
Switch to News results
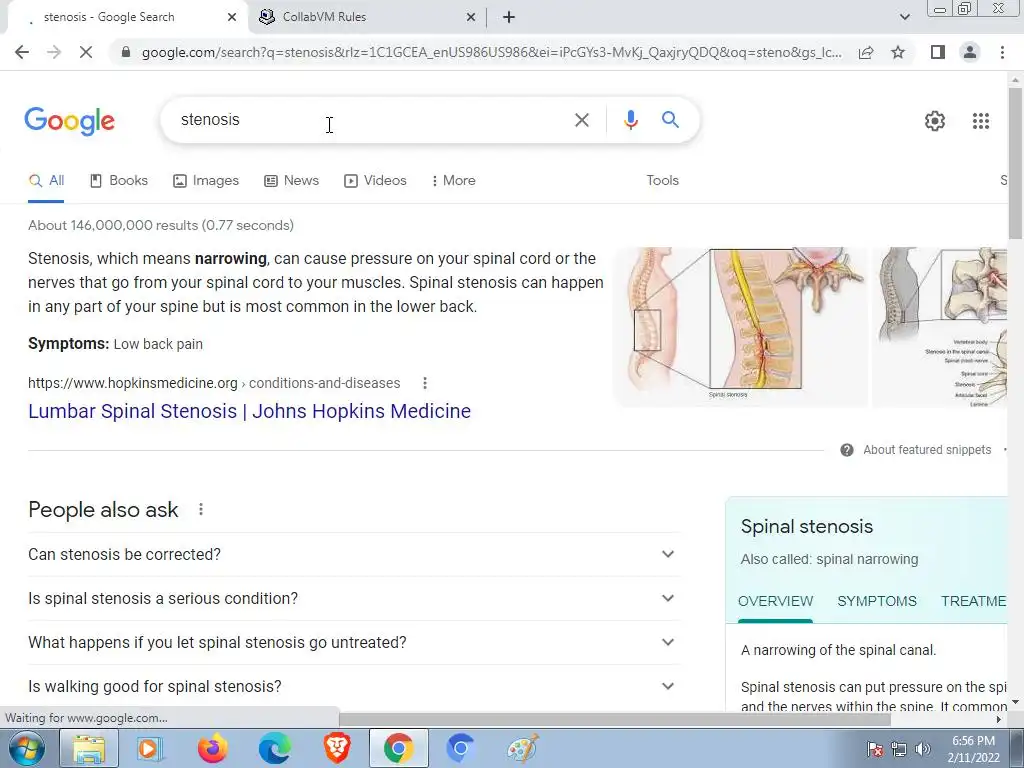coord(291,181)
